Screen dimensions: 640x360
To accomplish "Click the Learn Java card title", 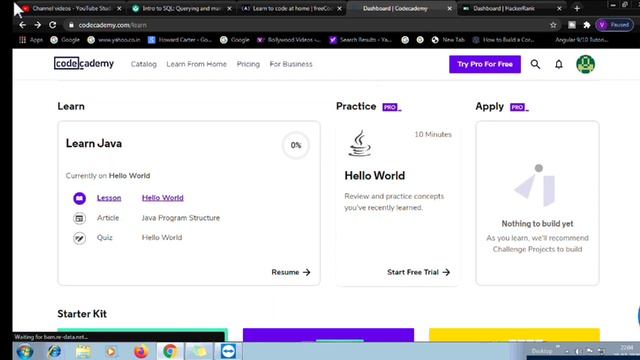I will (94, 144).
